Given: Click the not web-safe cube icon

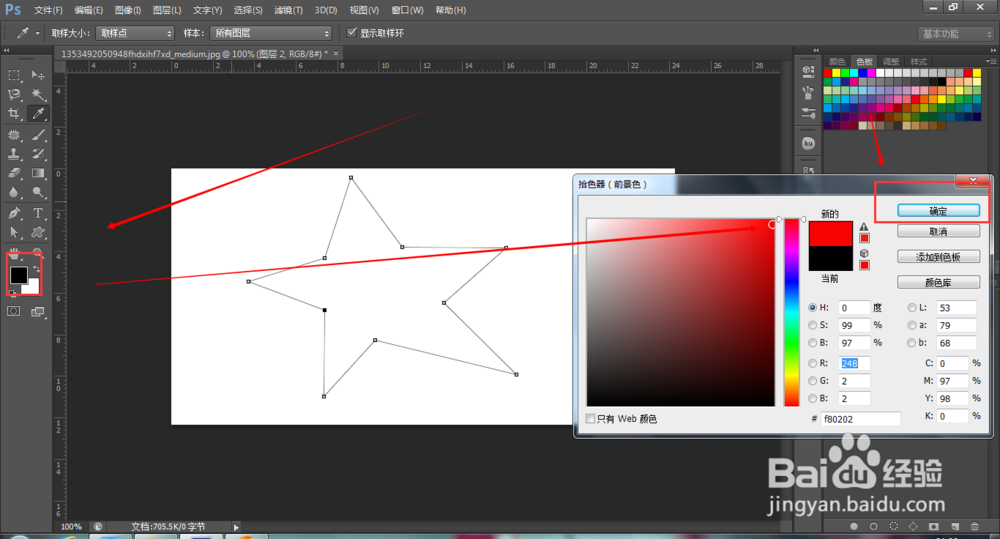Looking at the screenshot, I should pyautogui.click(x=864, y=253).
